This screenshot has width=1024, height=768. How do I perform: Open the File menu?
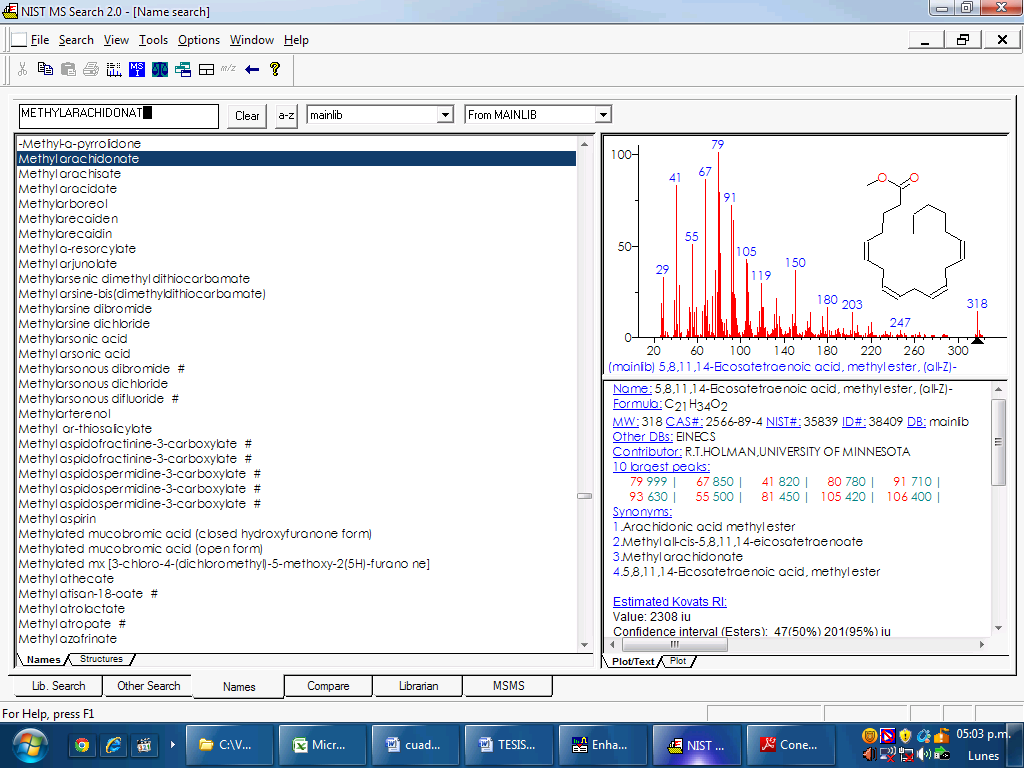40,40
